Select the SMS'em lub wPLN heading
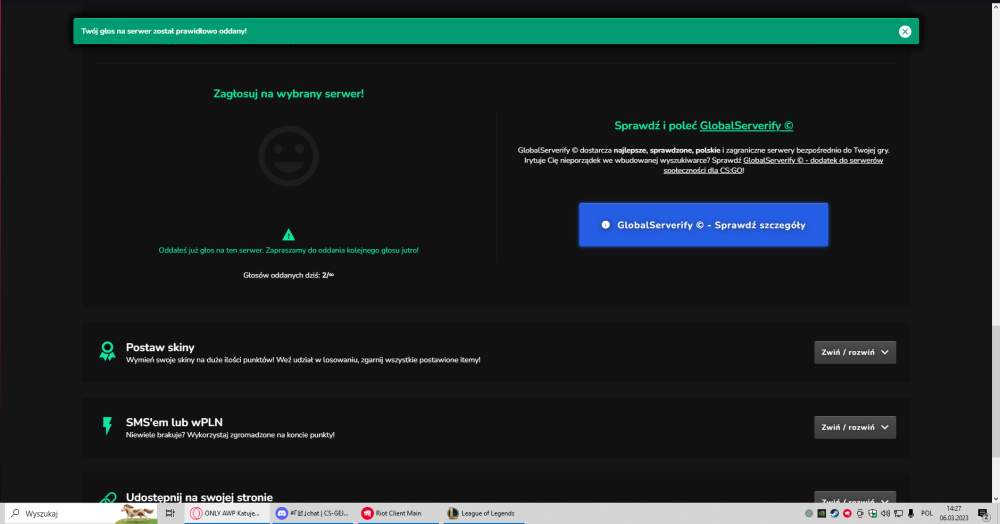 pyautogui.click(x=174, y=422)
